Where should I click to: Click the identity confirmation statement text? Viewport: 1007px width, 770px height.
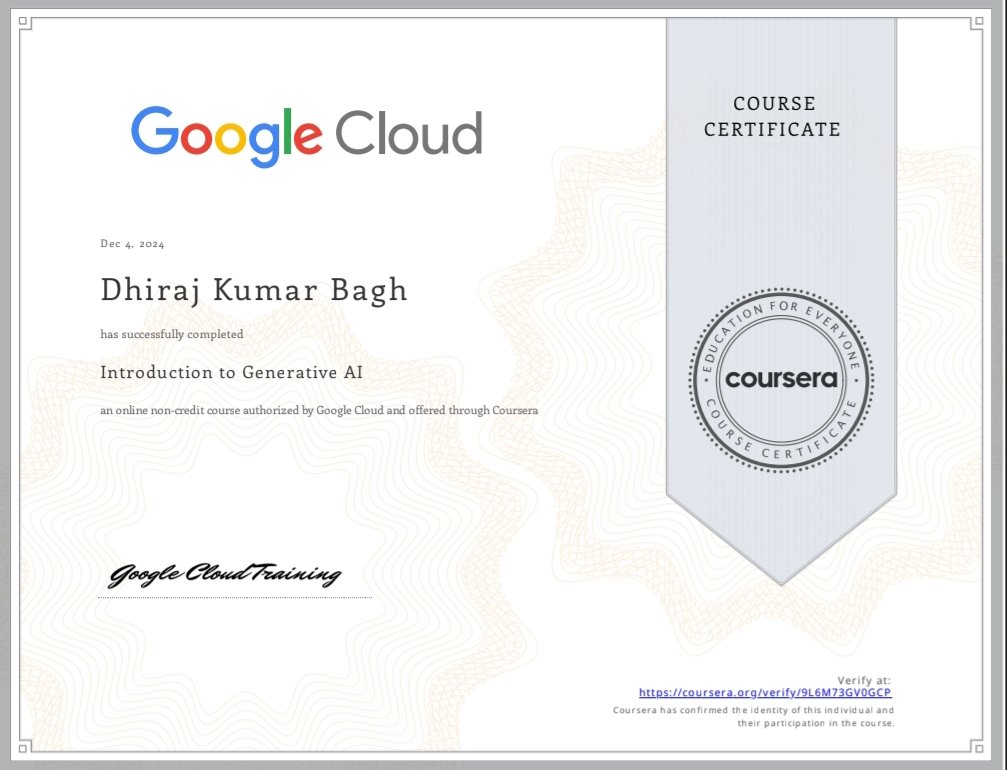753,717
